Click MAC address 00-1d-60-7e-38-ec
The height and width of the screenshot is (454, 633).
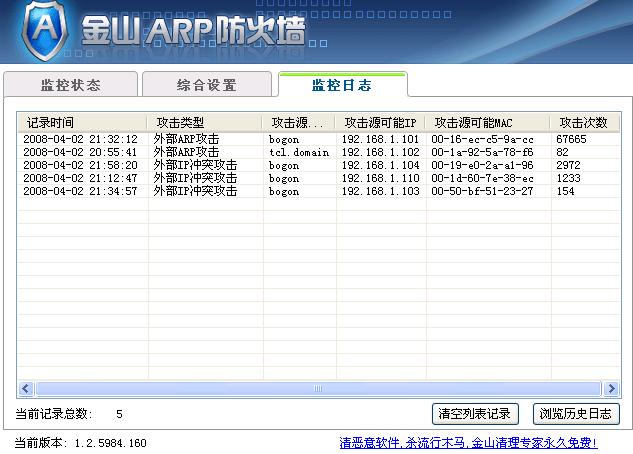pos(482,178)
